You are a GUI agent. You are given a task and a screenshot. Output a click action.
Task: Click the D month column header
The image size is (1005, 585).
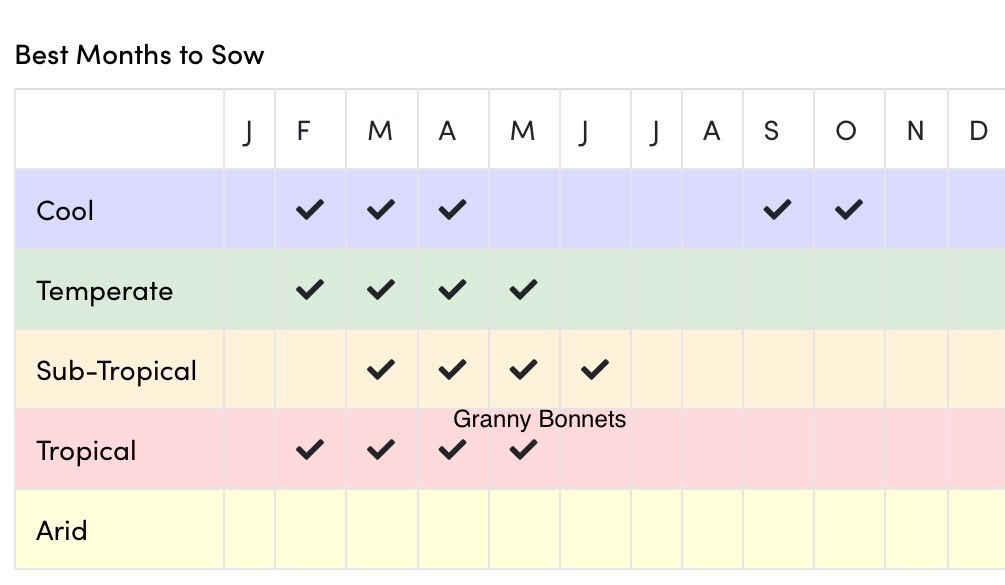click(977, 131)
